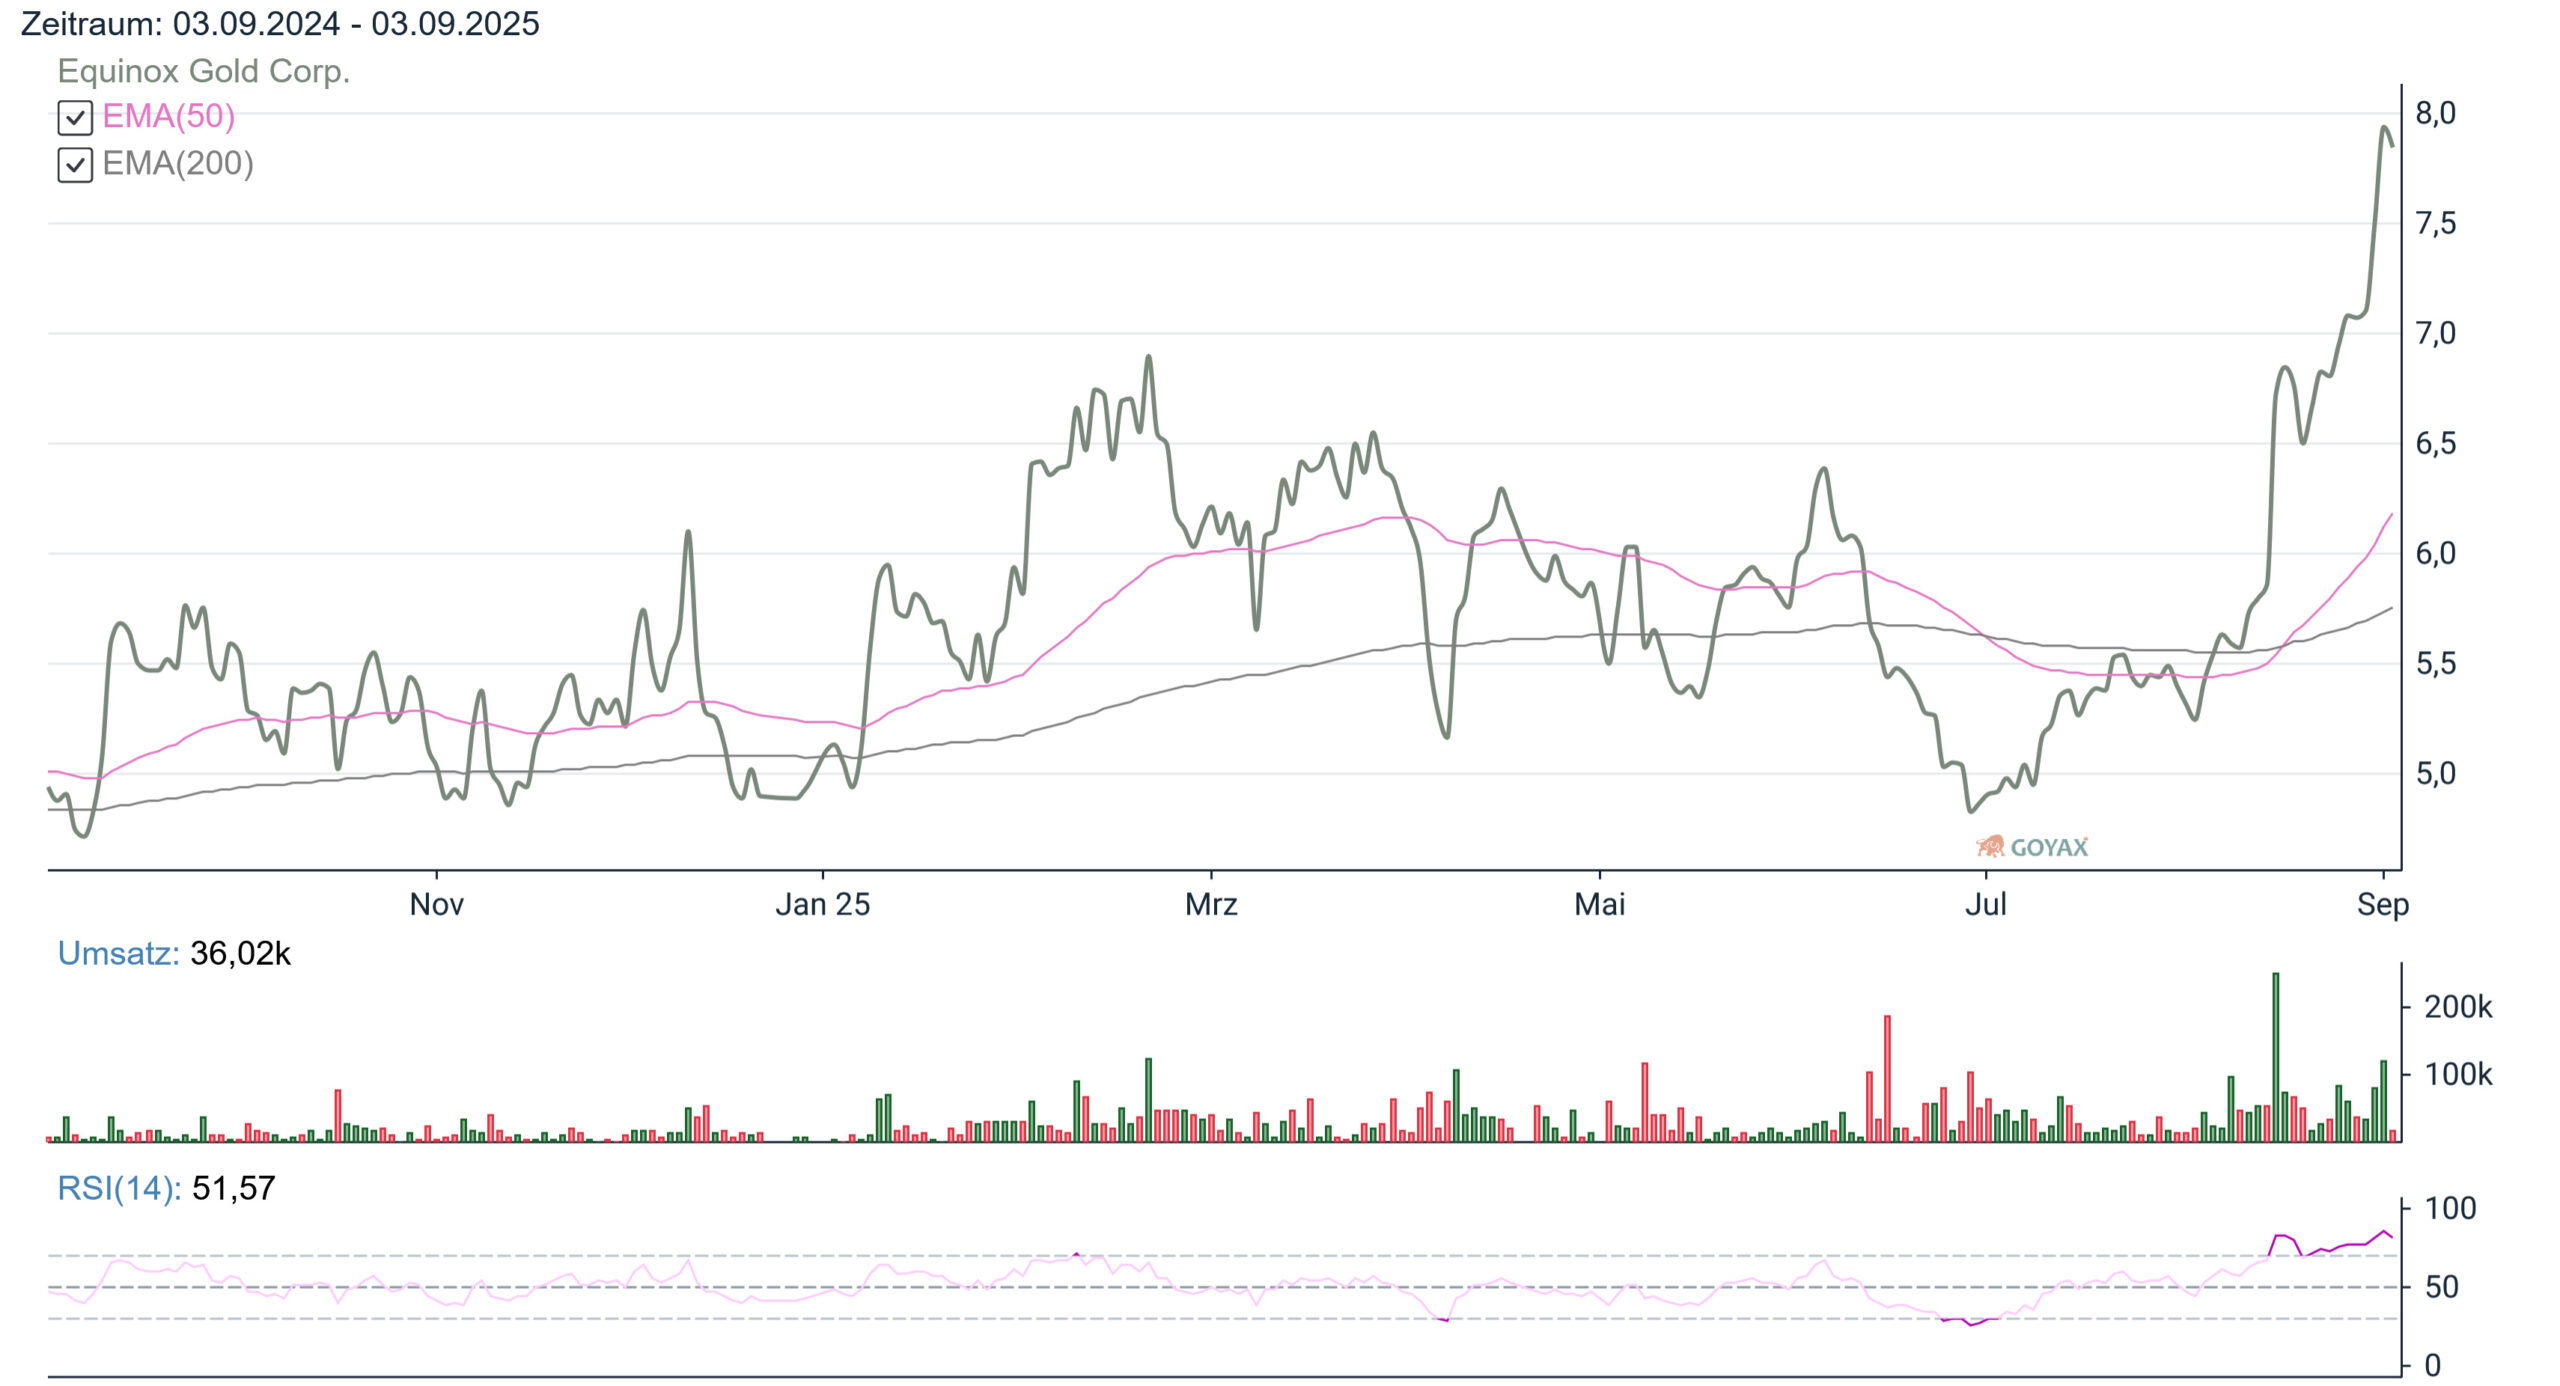Click the 100k volume axis label
2560x1386 pixels.
tap(2458, 1075)
